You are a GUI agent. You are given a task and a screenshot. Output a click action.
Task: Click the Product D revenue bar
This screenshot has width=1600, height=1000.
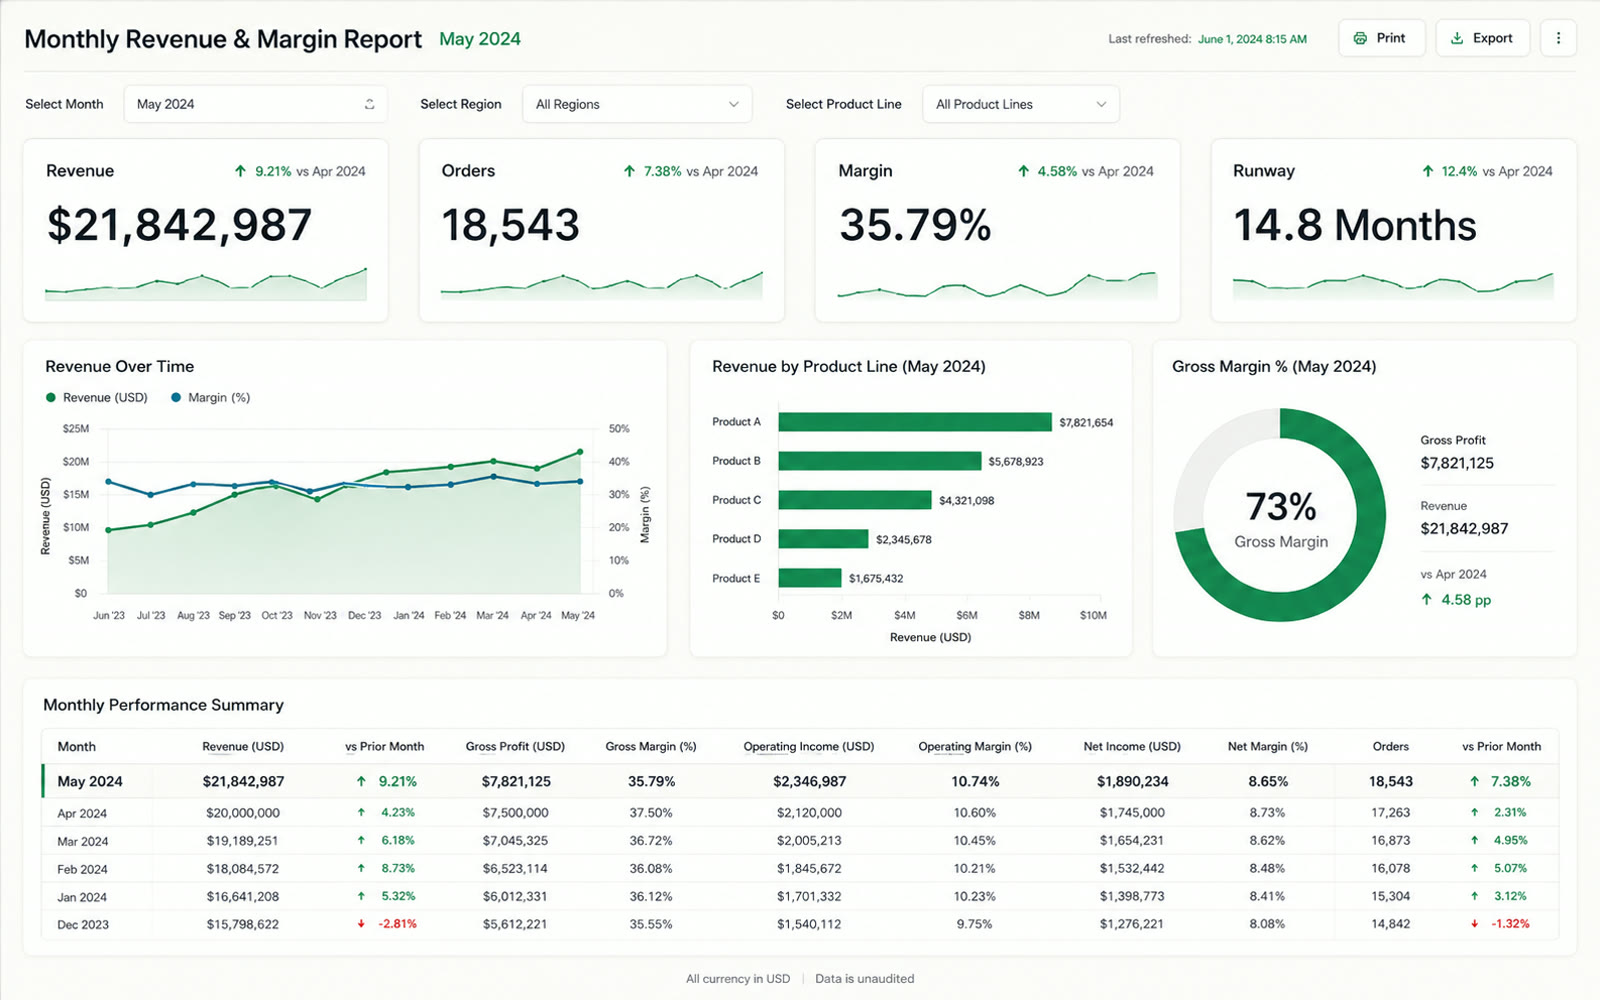tap(823, 539)
